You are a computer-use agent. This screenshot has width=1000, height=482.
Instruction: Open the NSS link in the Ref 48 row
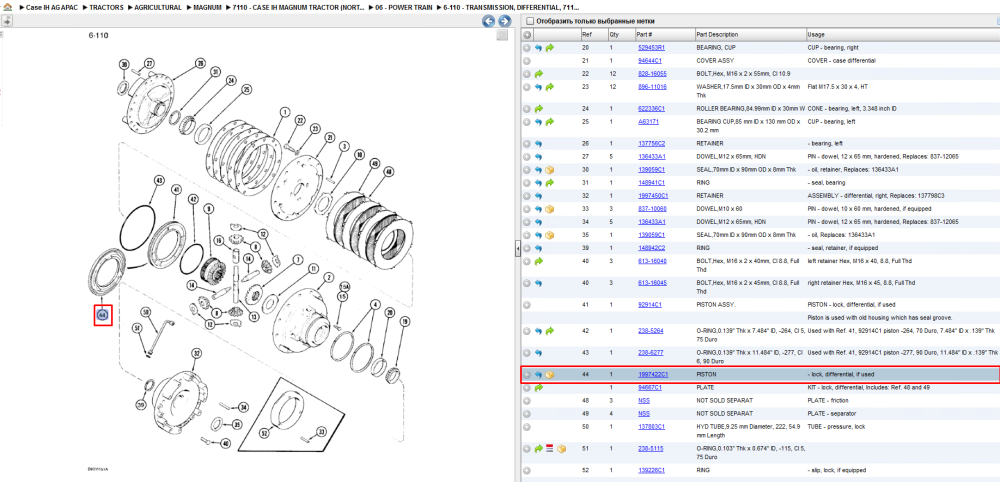point(644,400)
